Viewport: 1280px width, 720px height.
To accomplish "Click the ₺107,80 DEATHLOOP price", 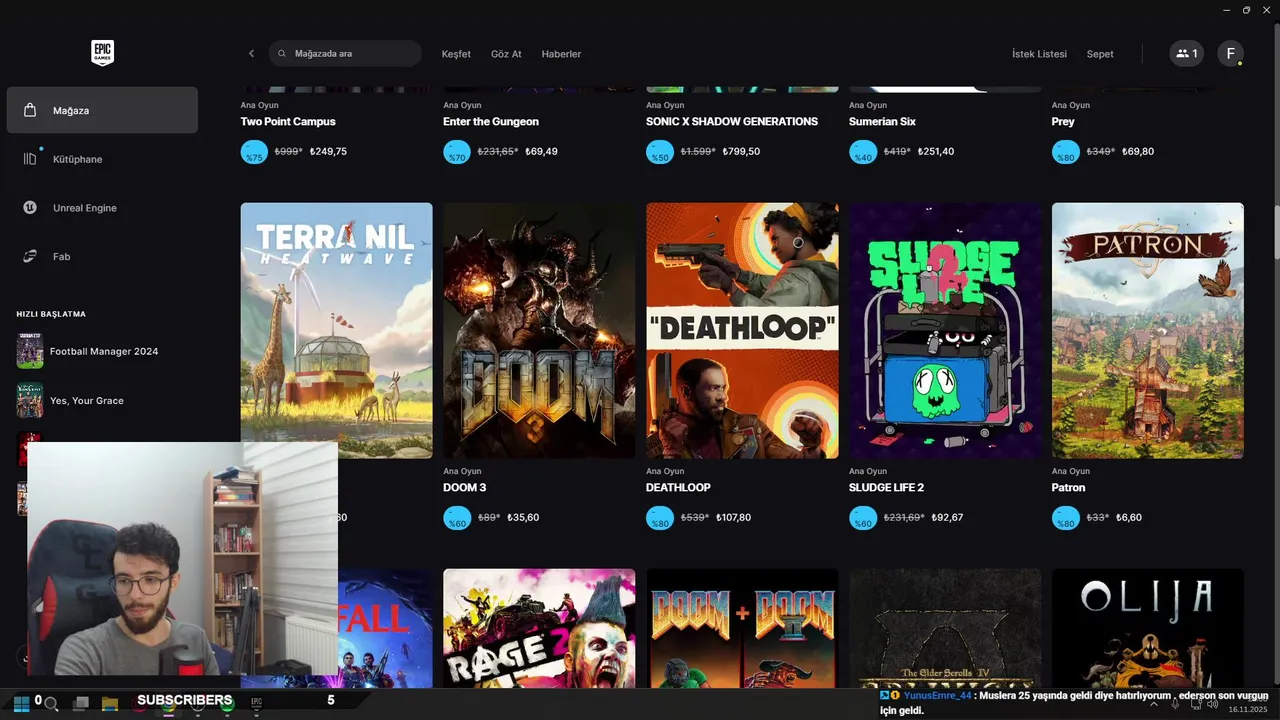I will (x=734, y=518).
